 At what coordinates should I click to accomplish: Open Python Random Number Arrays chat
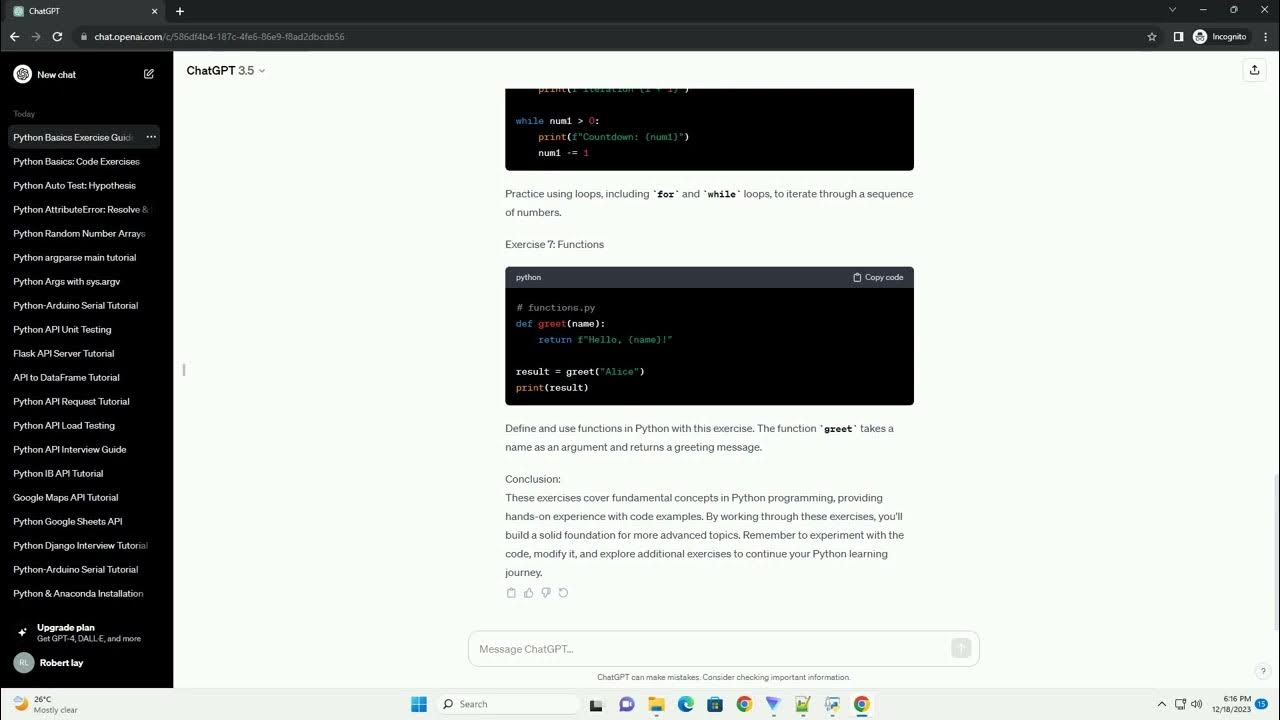pyautogui.click(x=84, y=233)
